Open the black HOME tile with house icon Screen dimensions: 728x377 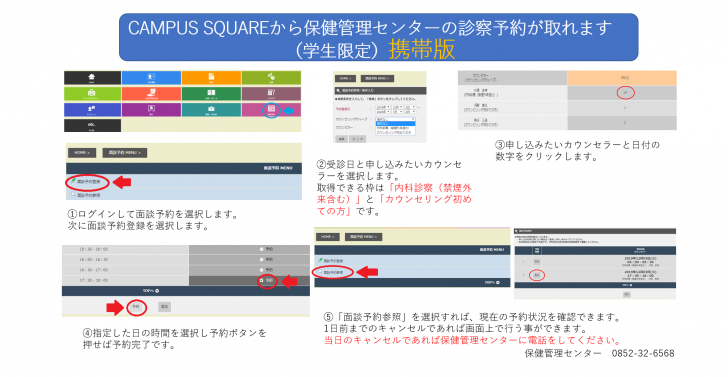coord(92,78)
